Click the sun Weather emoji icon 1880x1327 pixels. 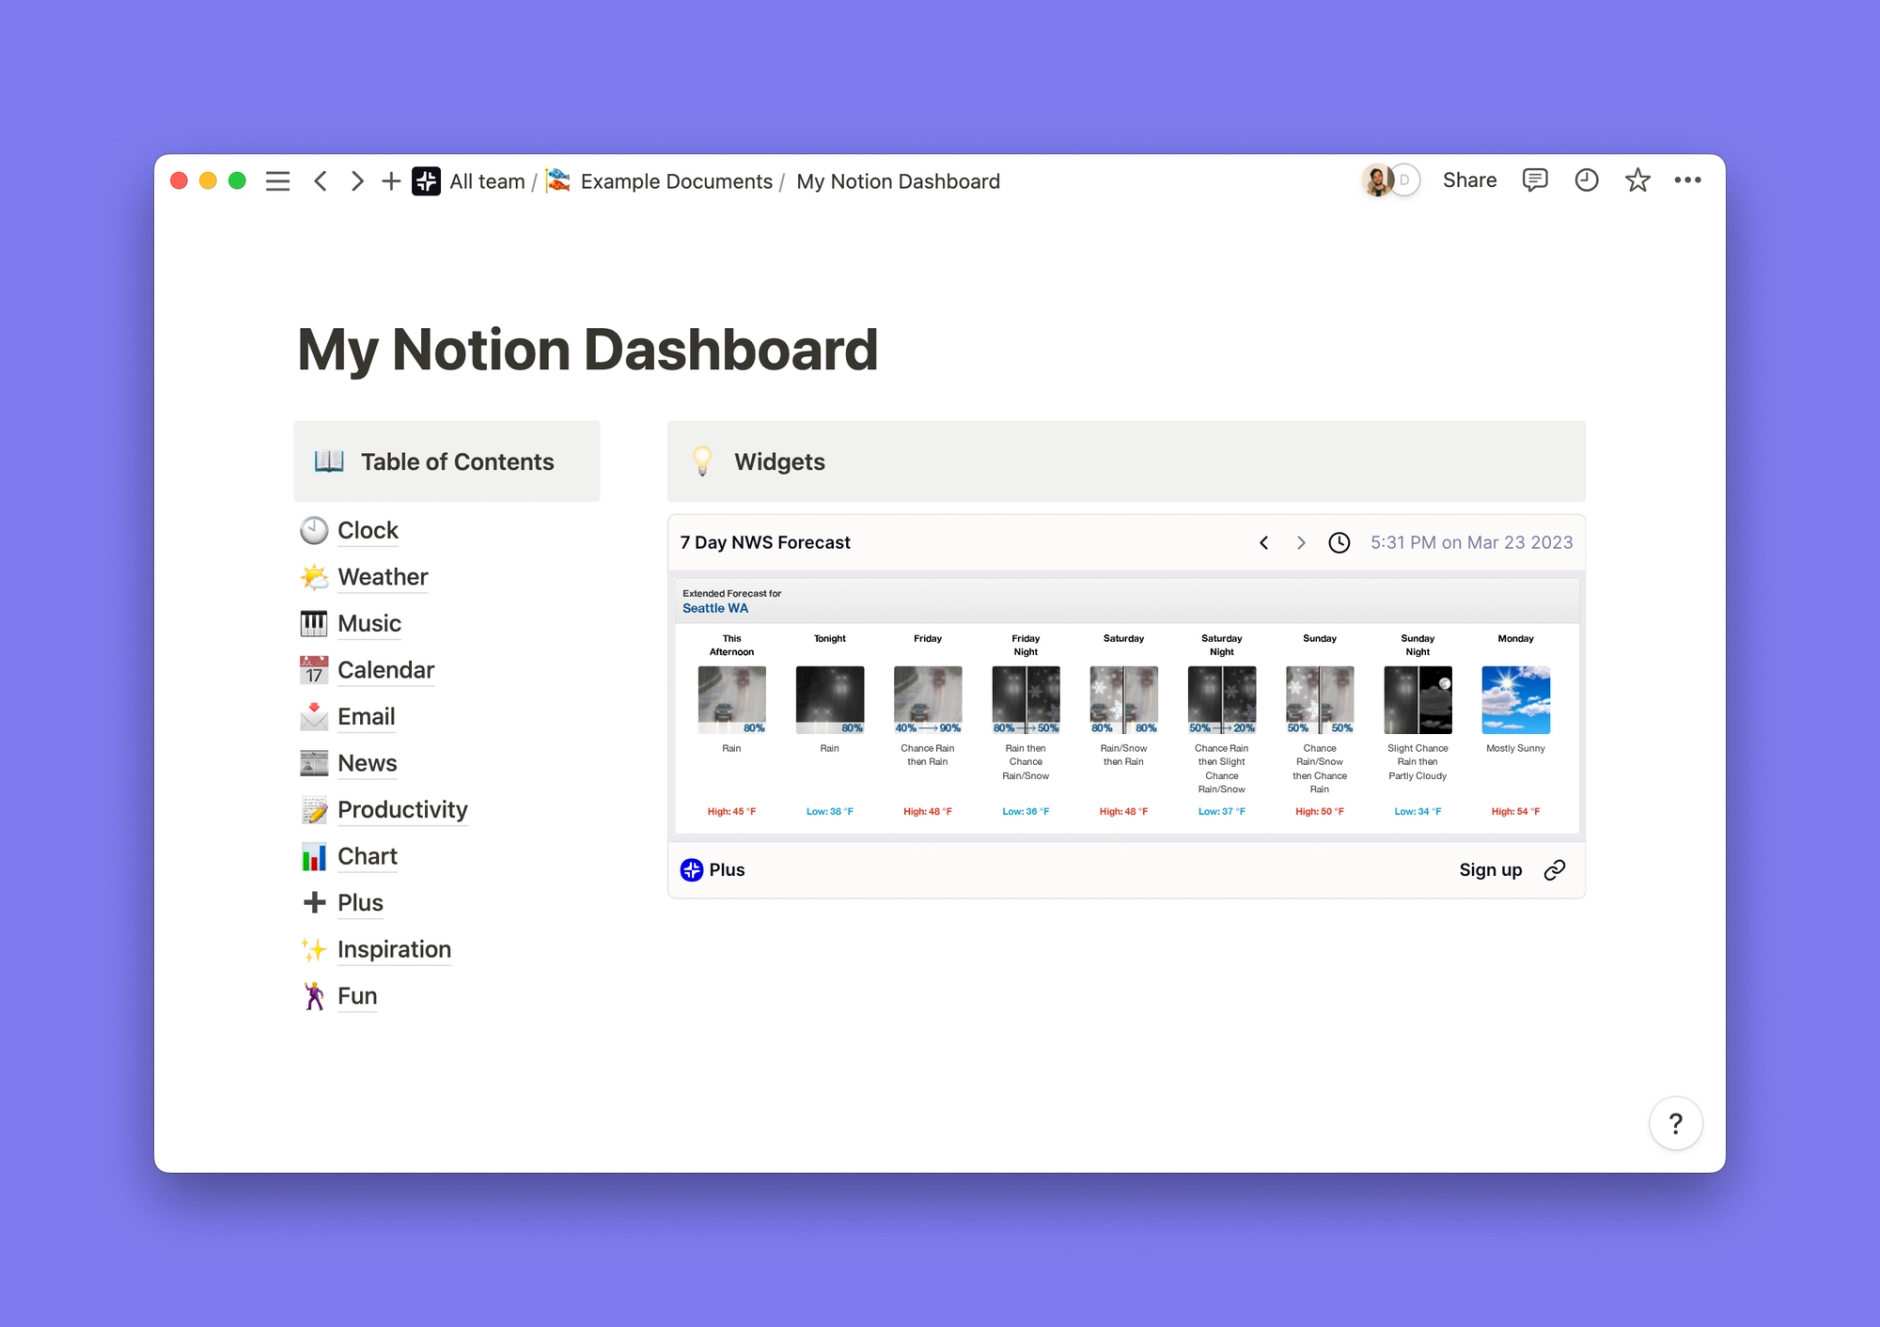(x=314, y=577)
